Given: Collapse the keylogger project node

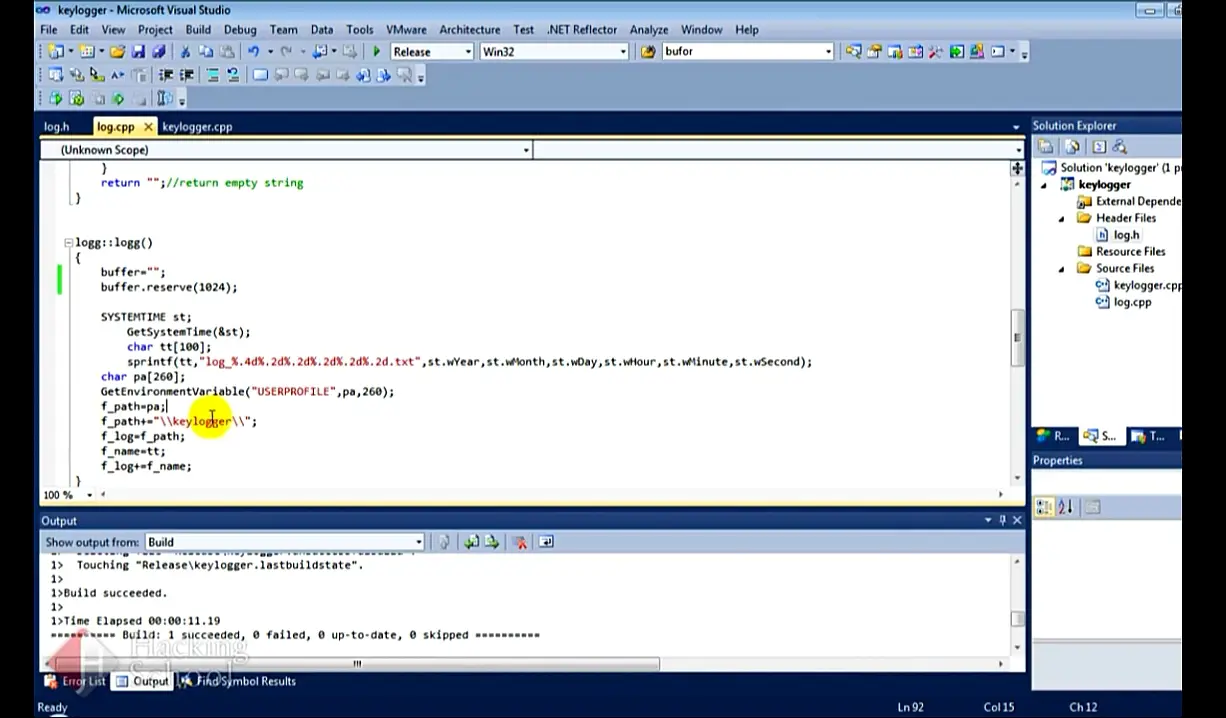Looking at the screenshot, I should (x=1046, y=185).
